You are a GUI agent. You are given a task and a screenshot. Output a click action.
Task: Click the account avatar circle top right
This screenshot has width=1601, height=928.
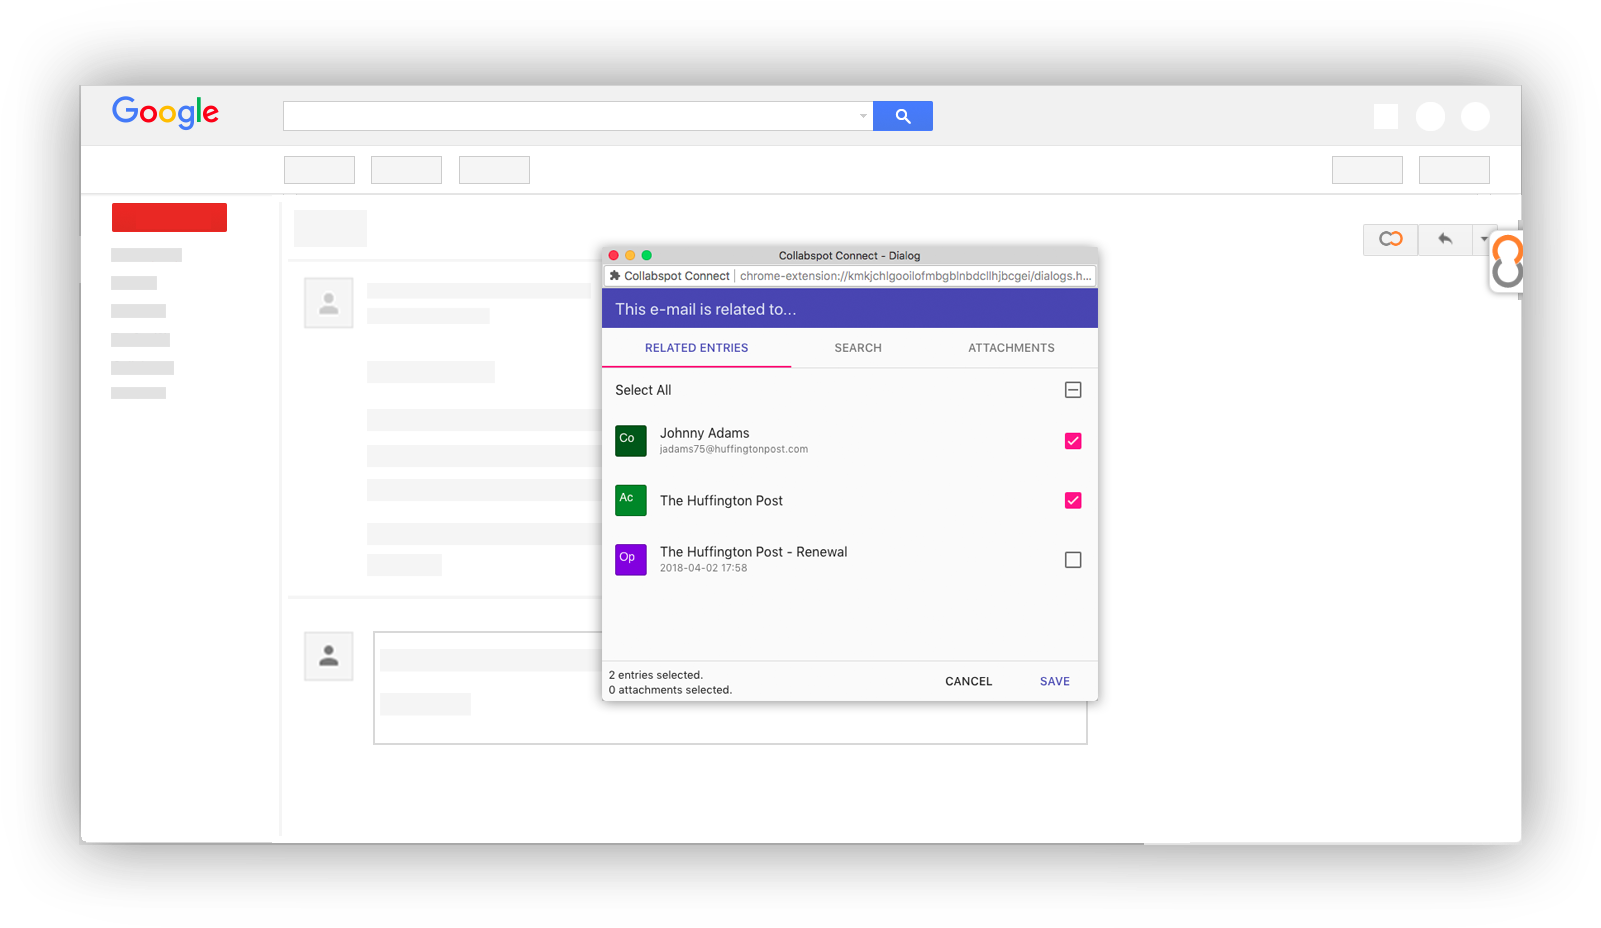coord(1475,117)
